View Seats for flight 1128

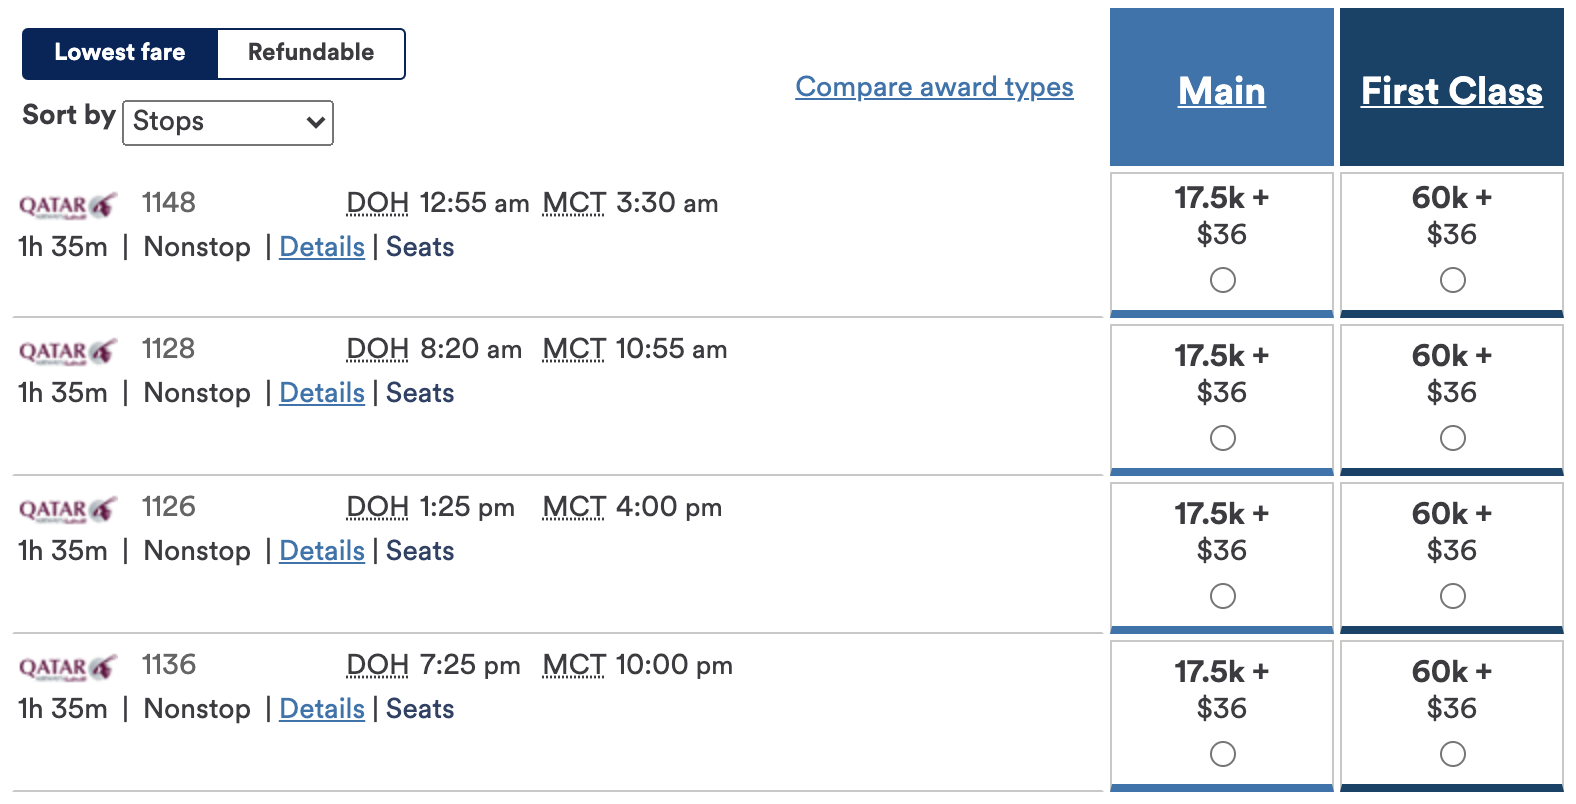(420, 393)
